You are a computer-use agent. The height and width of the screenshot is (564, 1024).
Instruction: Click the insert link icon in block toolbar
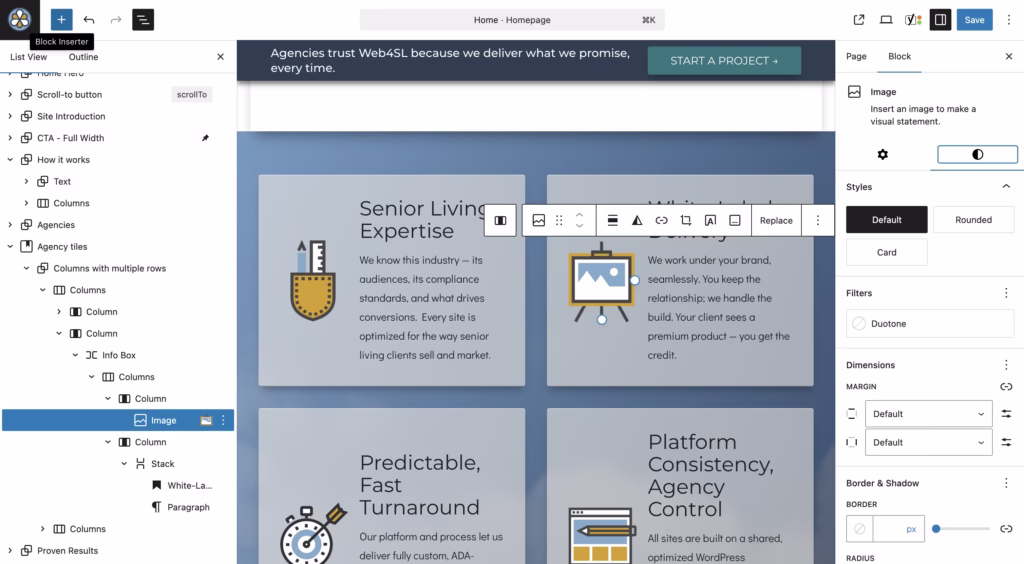click(x=661, y=220)
